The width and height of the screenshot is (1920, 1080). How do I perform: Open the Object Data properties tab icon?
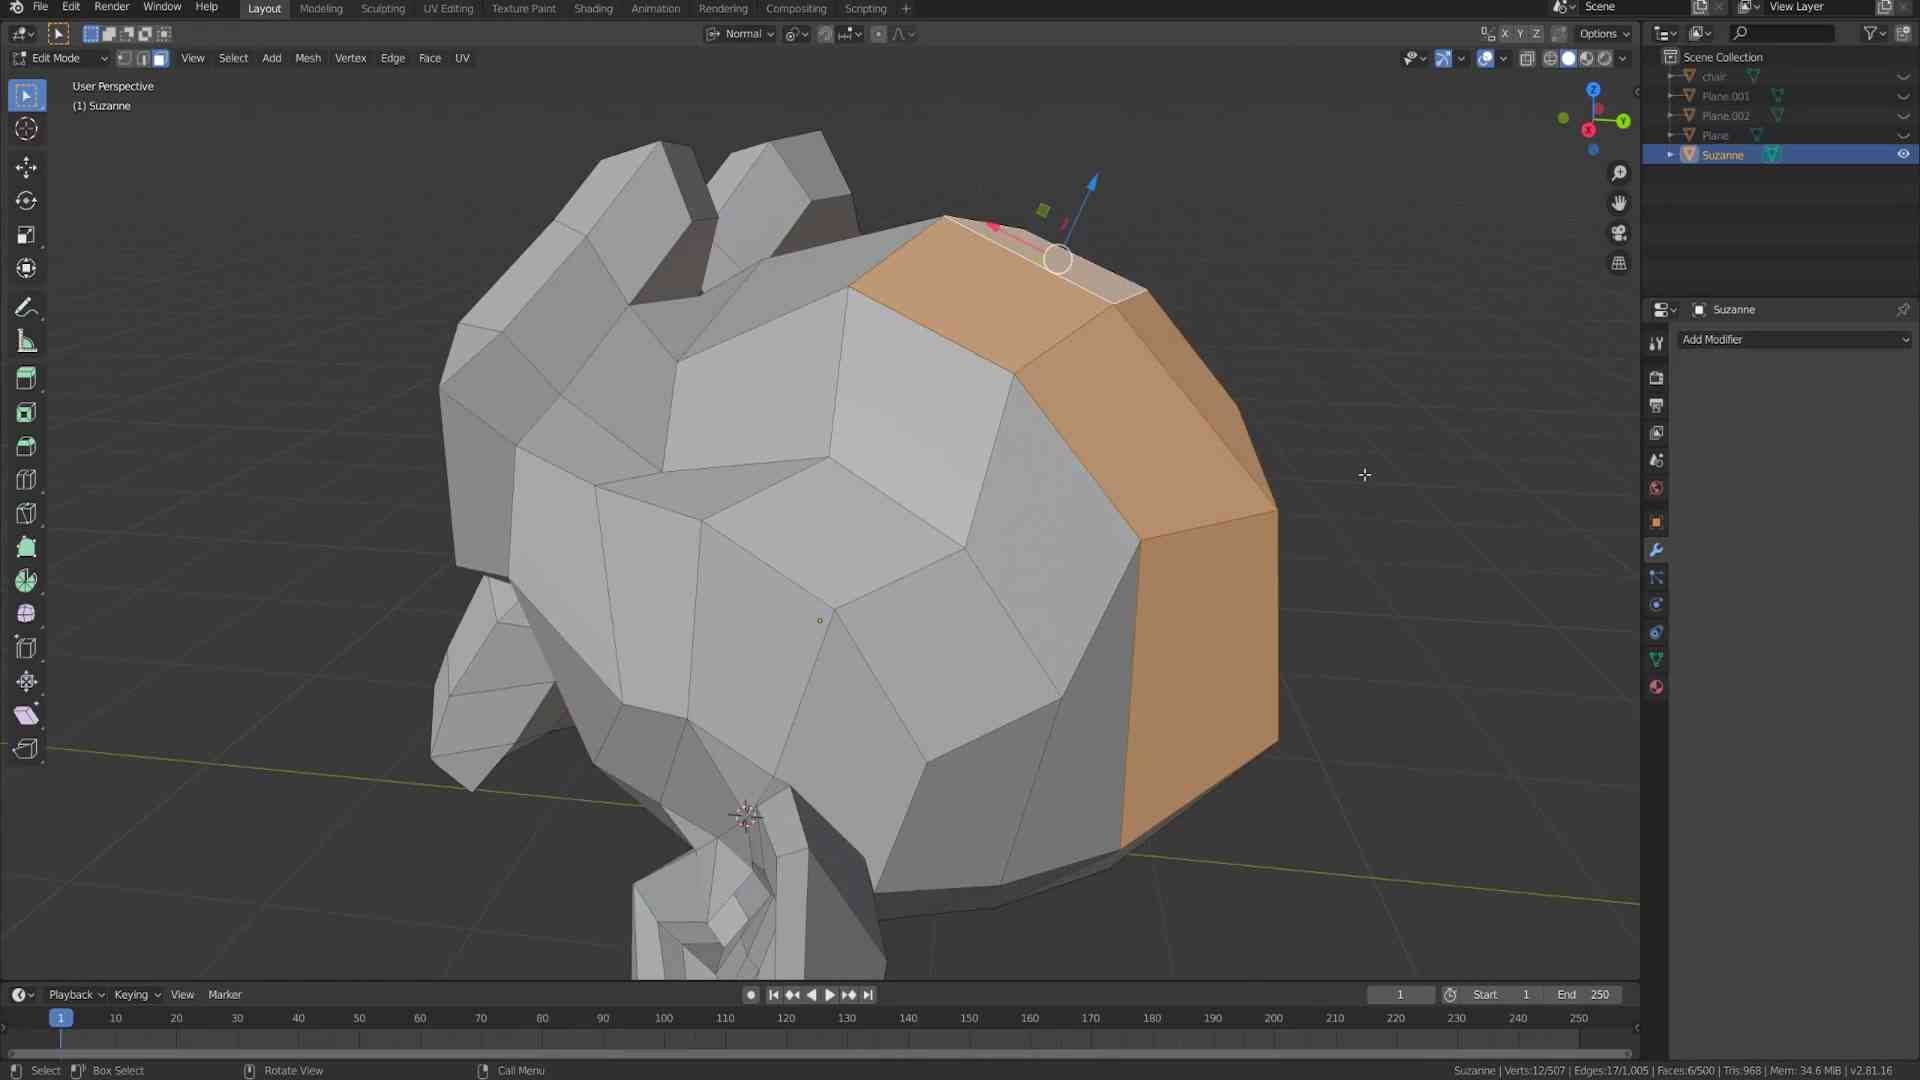[1656, 659]
